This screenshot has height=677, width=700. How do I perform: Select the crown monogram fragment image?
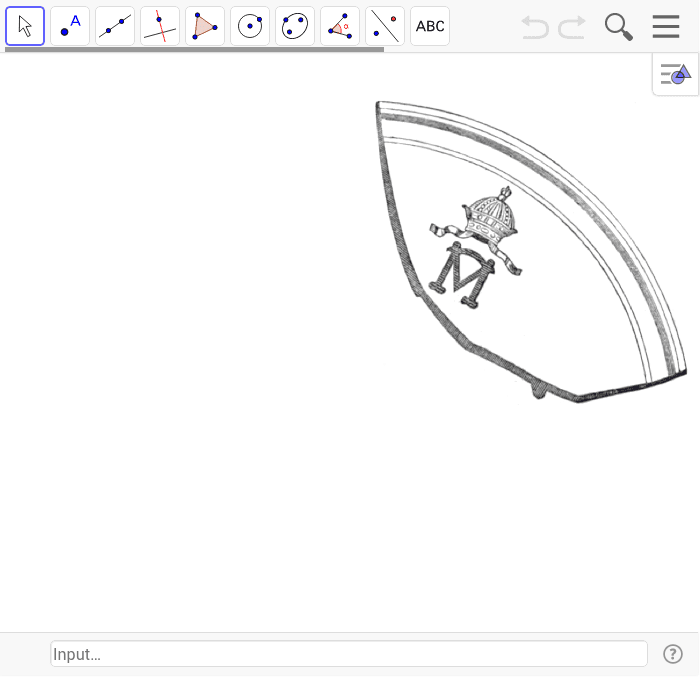point(530,251)
